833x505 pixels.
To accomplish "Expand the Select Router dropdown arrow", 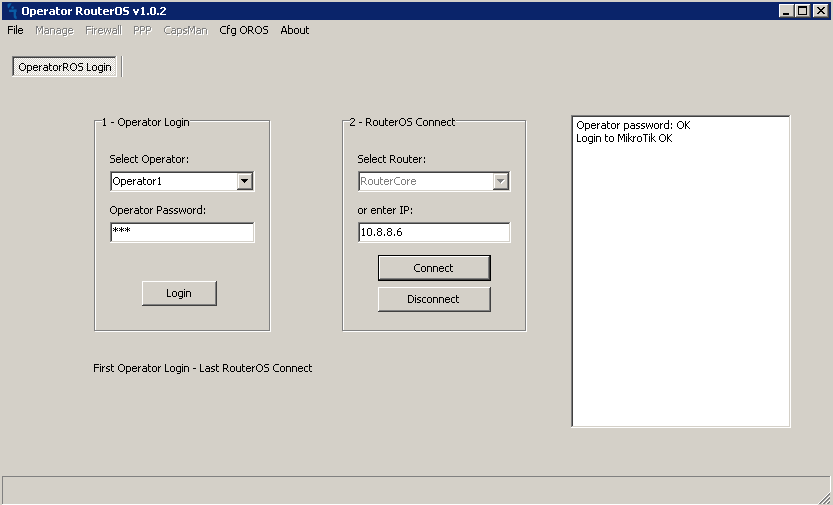I will click(500, 181).
